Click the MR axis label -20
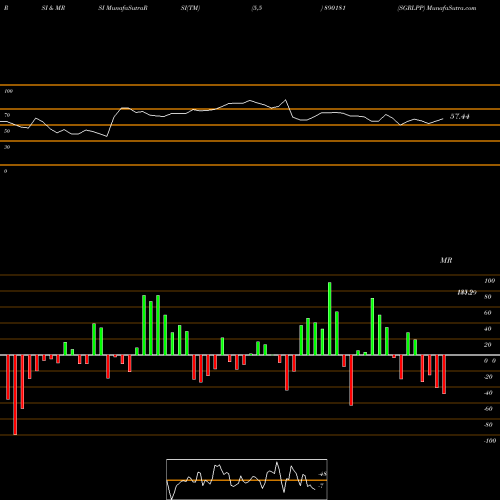The image size is (500, 500). click(x=488, y=377)
